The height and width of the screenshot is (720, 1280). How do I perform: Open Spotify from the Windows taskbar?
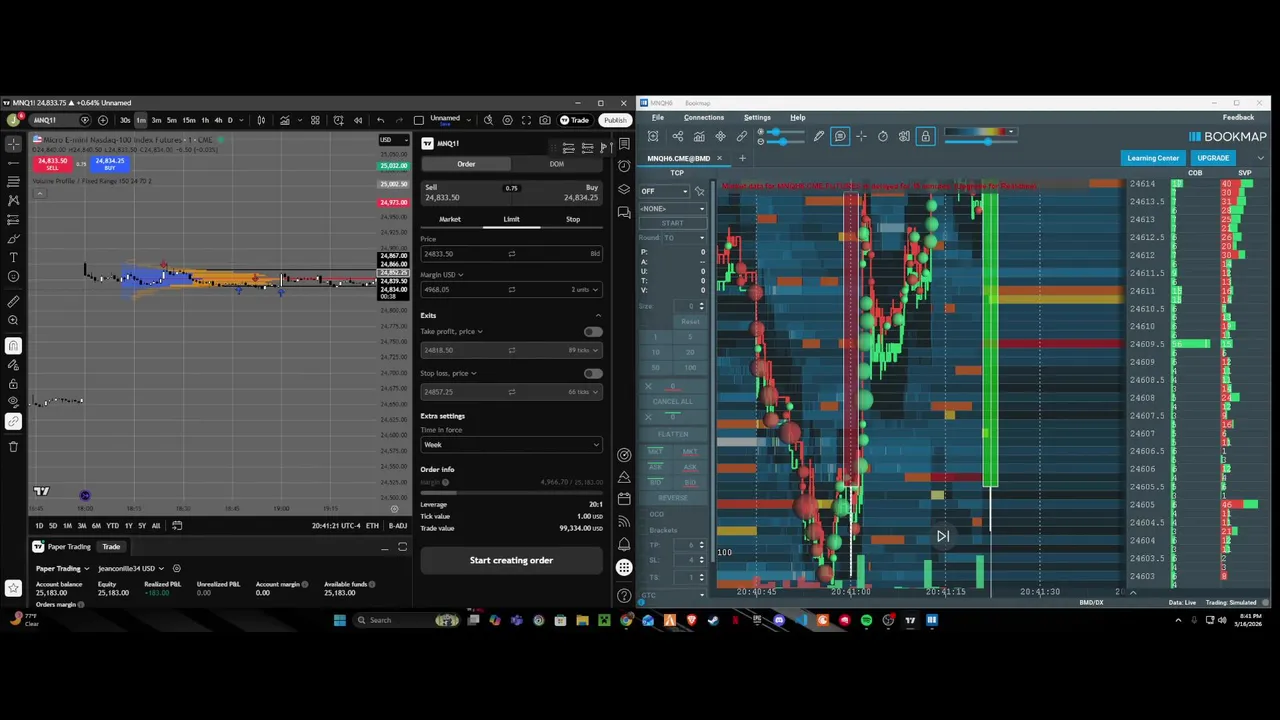pyautogui.click(x=866, y=620)
